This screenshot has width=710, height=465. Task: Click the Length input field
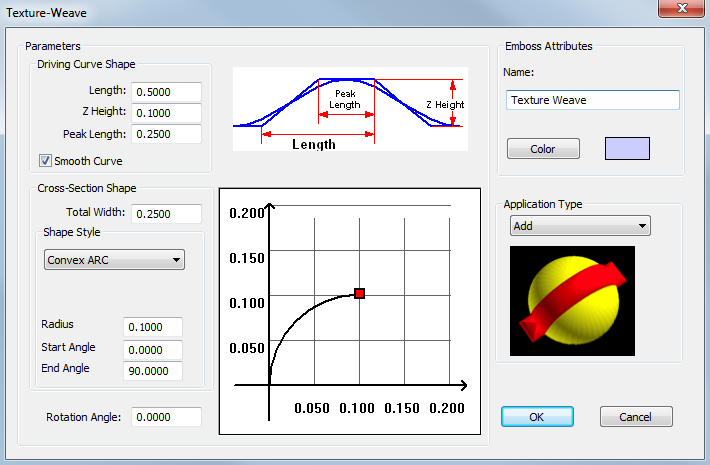(x=167, y=92)
